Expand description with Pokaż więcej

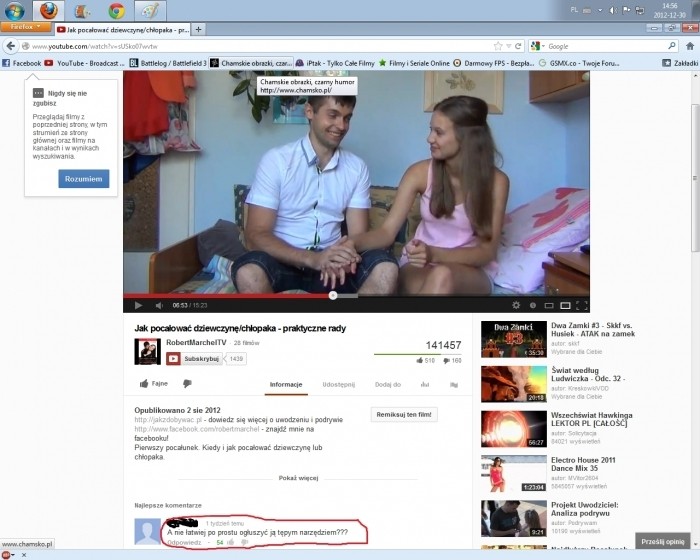298,478
